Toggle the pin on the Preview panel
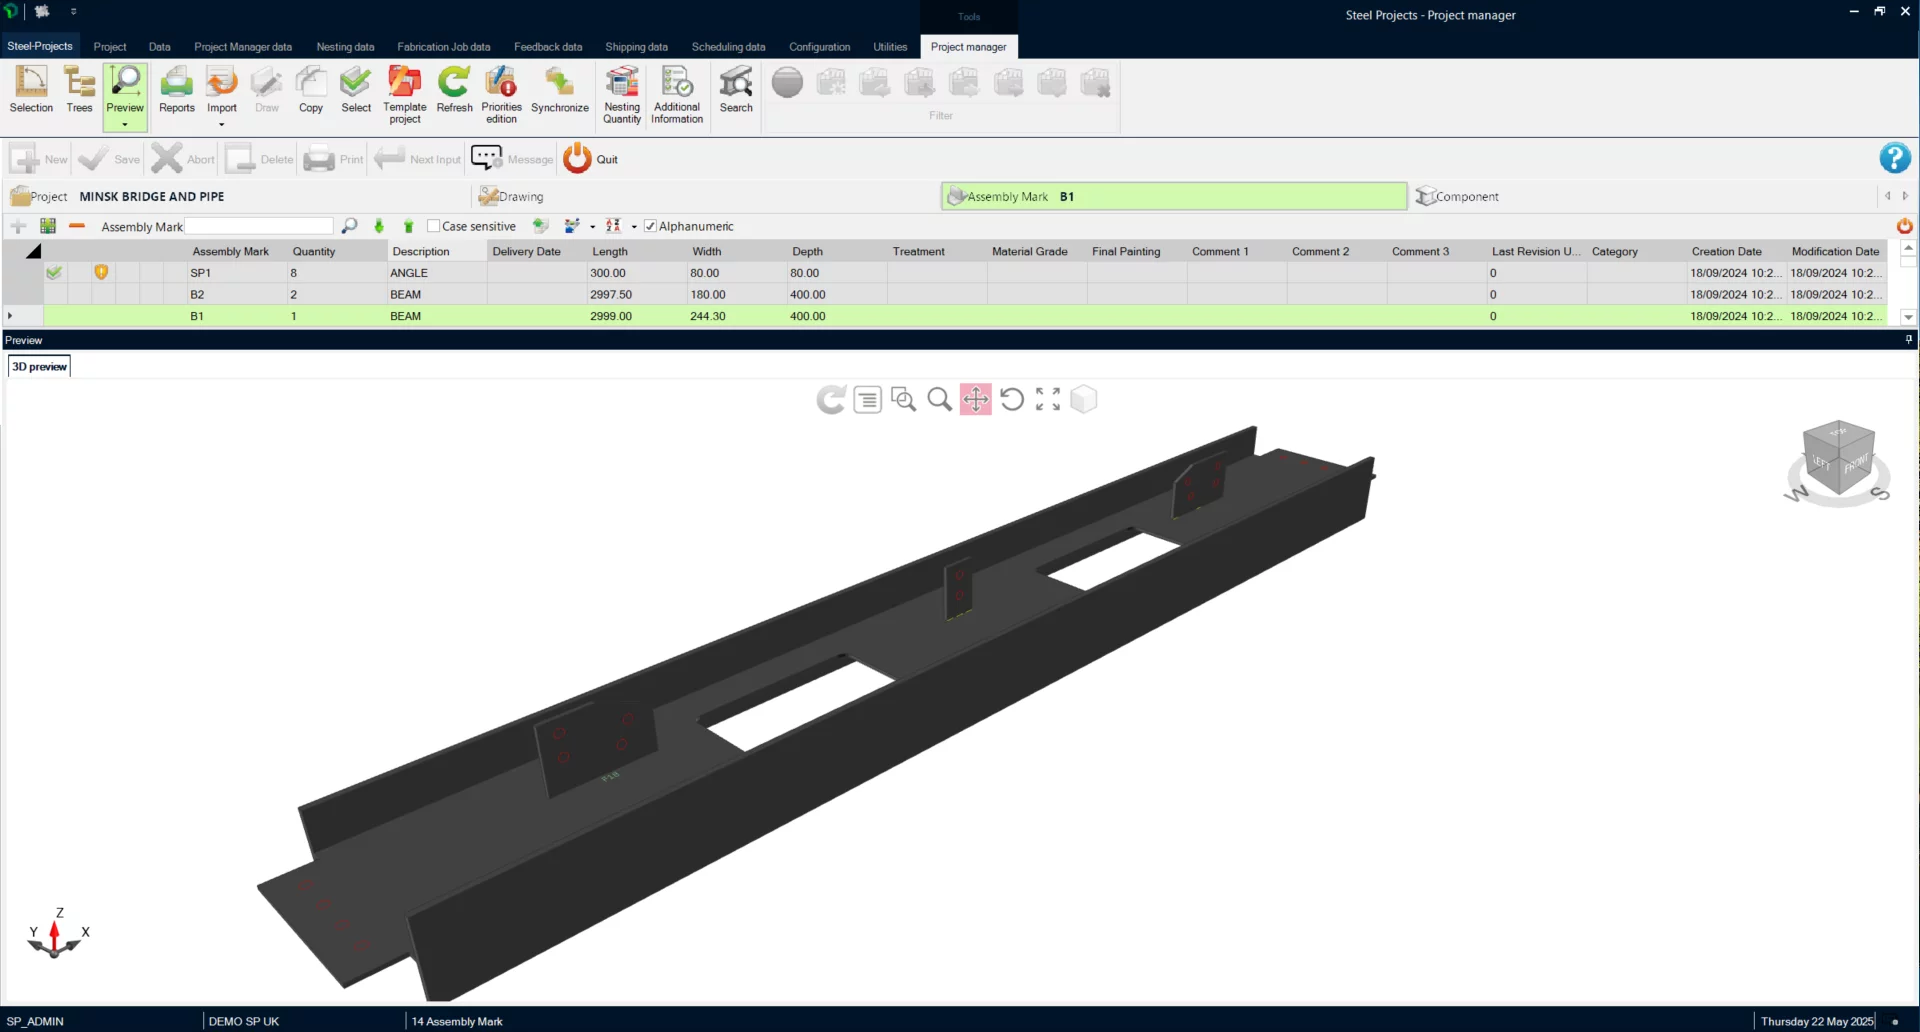Screen dimensions: 1920x1032 (x=1908, y=340)
